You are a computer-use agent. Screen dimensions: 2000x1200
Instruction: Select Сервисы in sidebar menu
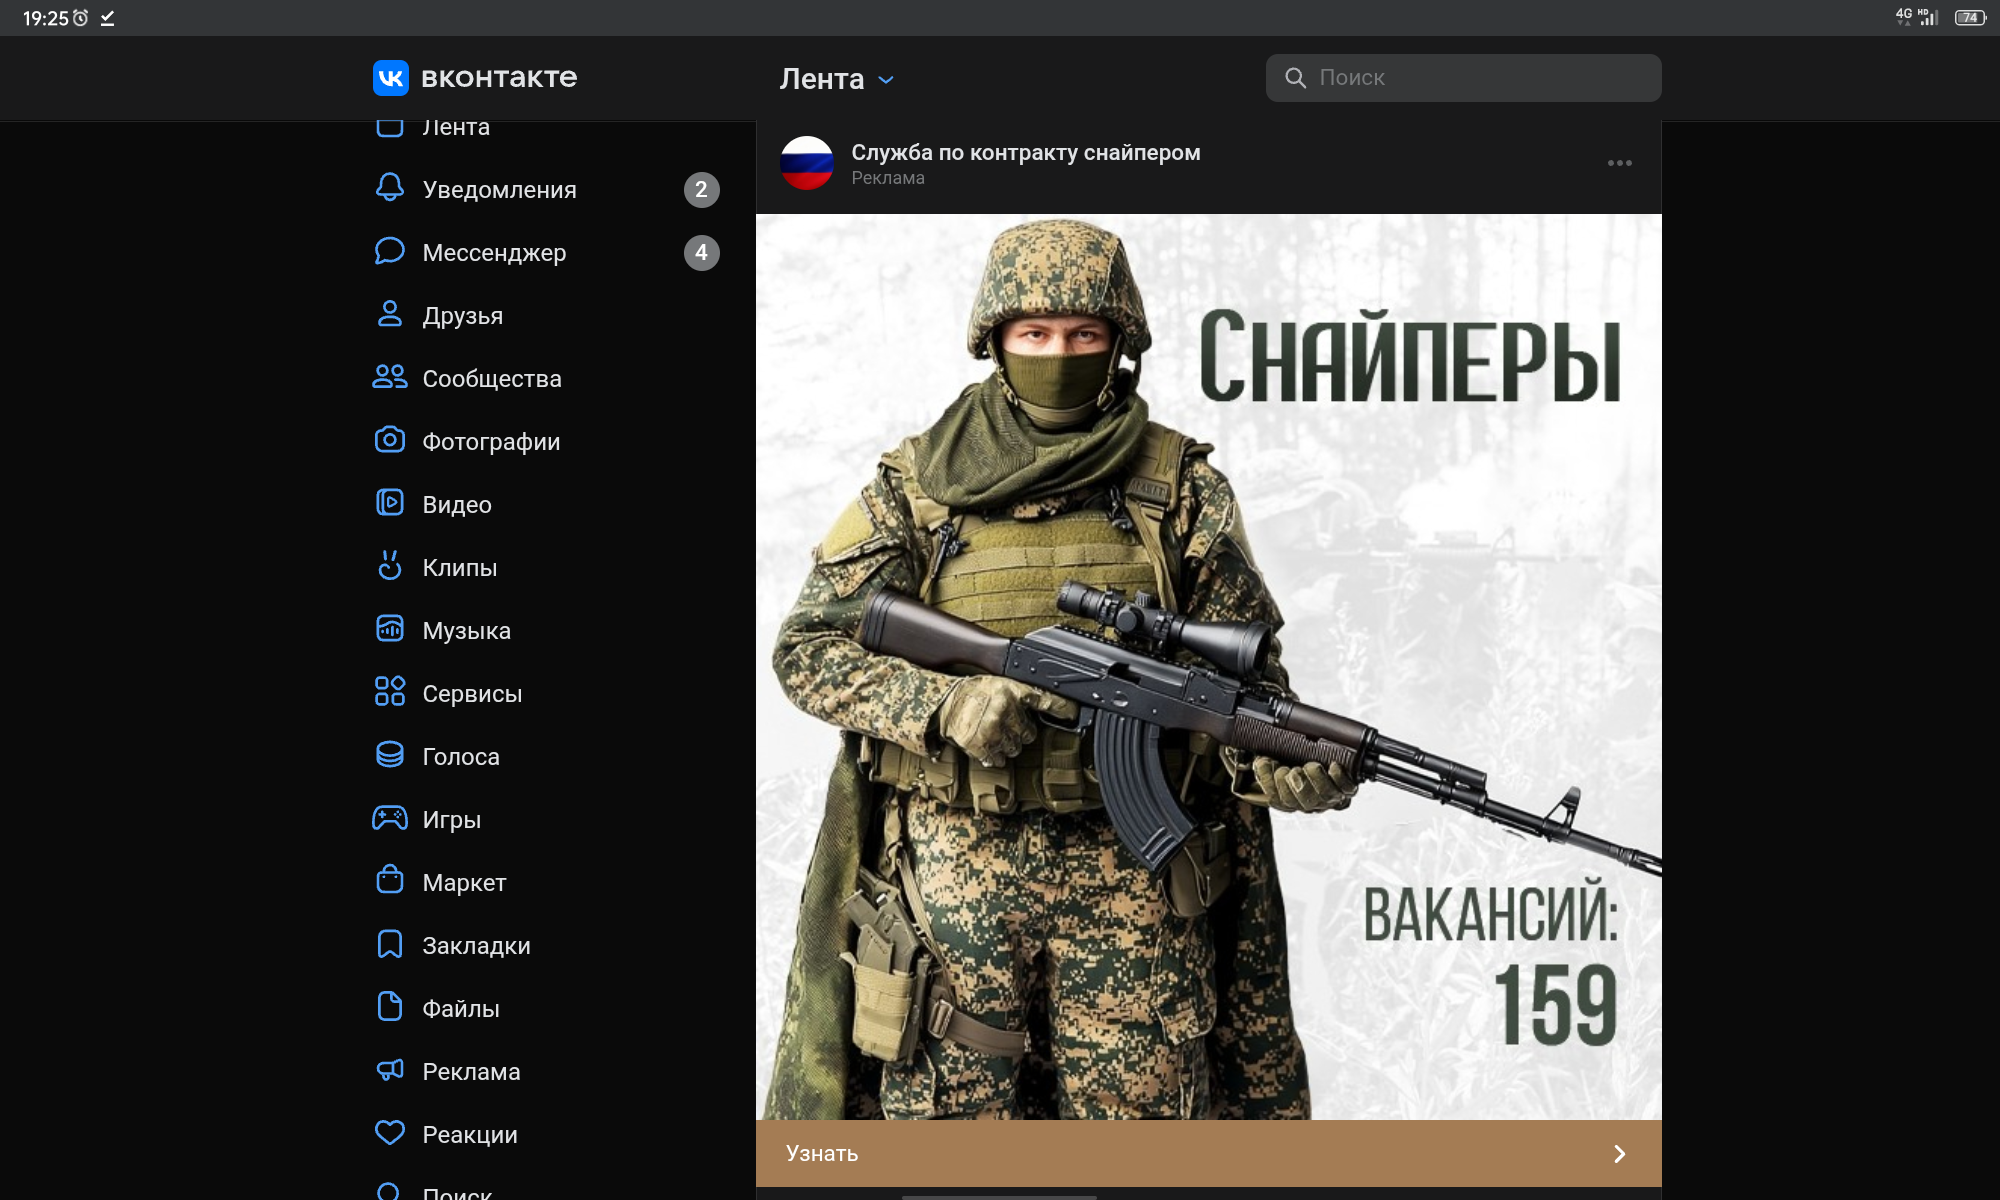[472, 694]
